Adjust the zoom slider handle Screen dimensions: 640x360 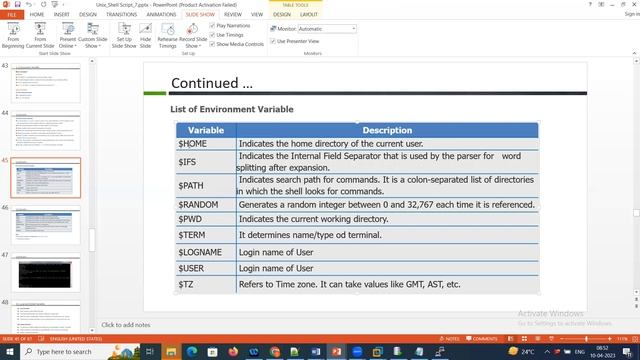pos(586,339)
